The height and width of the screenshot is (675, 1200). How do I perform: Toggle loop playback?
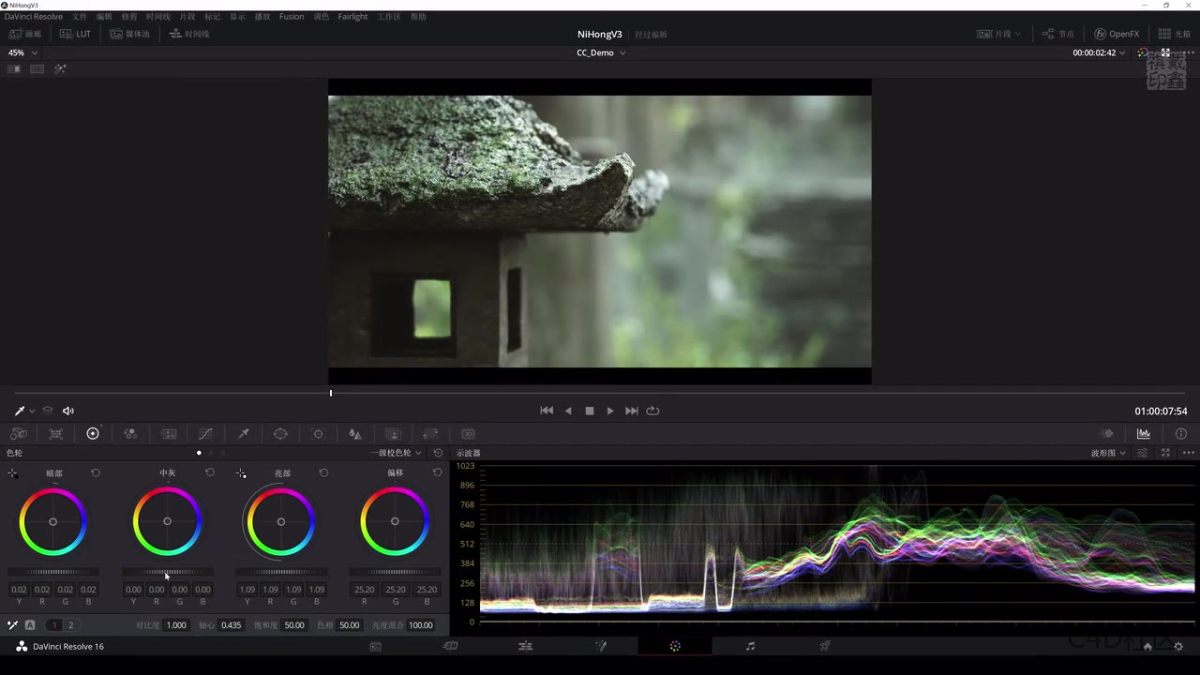[653, 411]
